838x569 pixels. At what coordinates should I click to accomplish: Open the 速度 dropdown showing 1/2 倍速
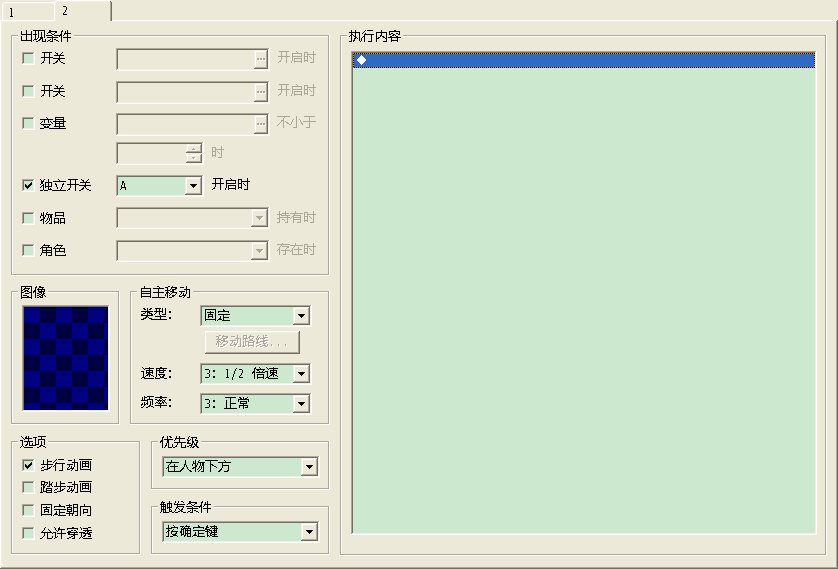tap(255, 374)
